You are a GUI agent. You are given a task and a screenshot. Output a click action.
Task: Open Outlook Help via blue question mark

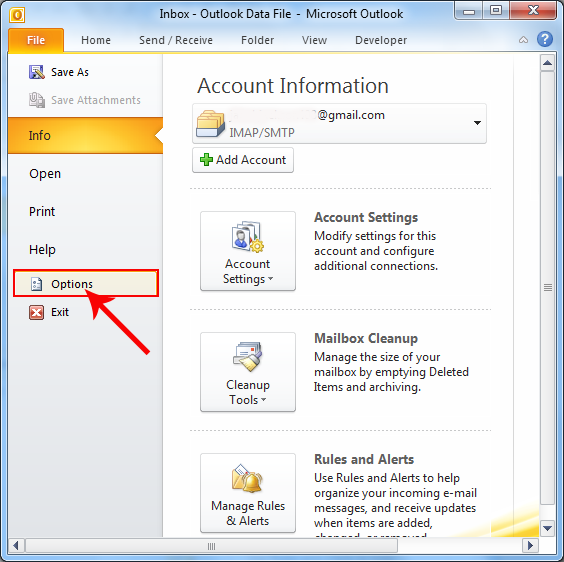pyautogui.click(x=545, y=39)
